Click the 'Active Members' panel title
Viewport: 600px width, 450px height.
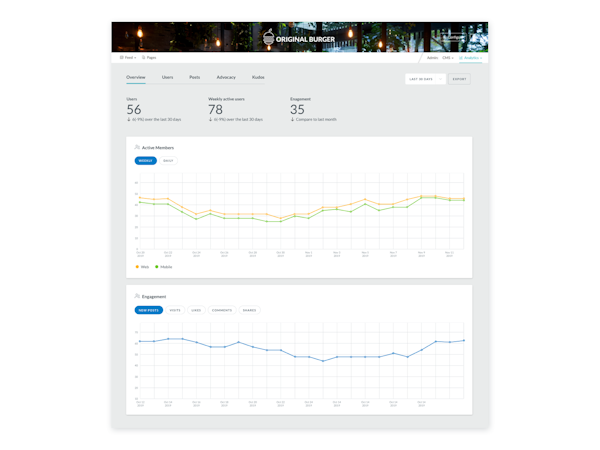pos(158,147)
